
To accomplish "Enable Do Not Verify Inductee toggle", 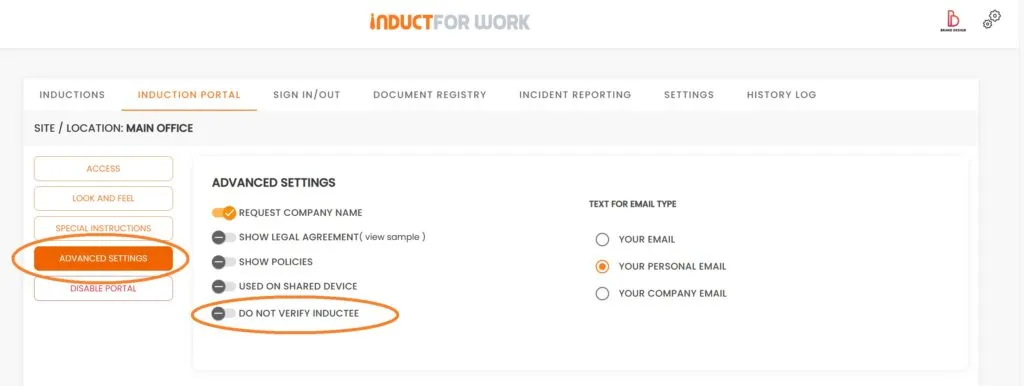I will pyautogui.click(x=223, y=314).
